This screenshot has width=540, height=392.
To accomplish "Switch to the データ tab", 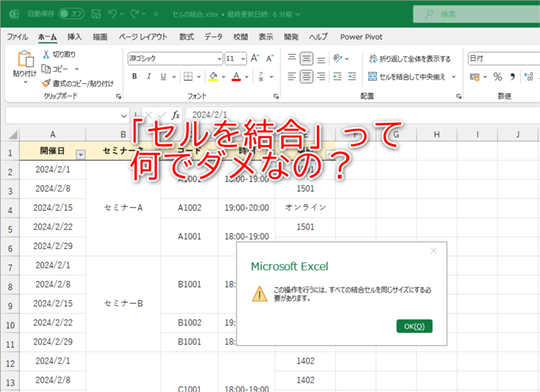I will [213, 37].
